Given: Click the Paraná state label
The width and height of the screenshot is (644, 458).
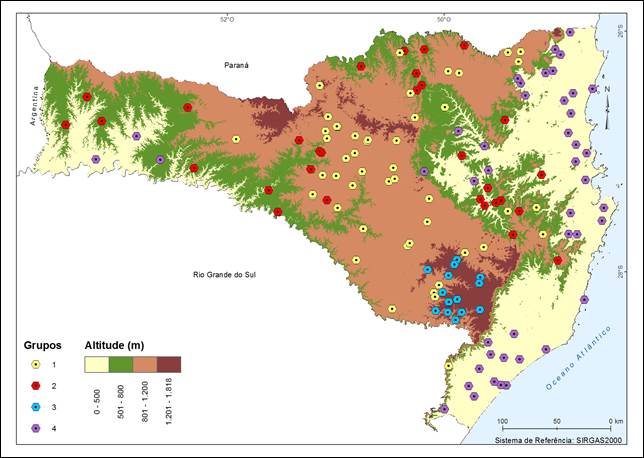Looking at the screenshot, I should tap(236, 64).
